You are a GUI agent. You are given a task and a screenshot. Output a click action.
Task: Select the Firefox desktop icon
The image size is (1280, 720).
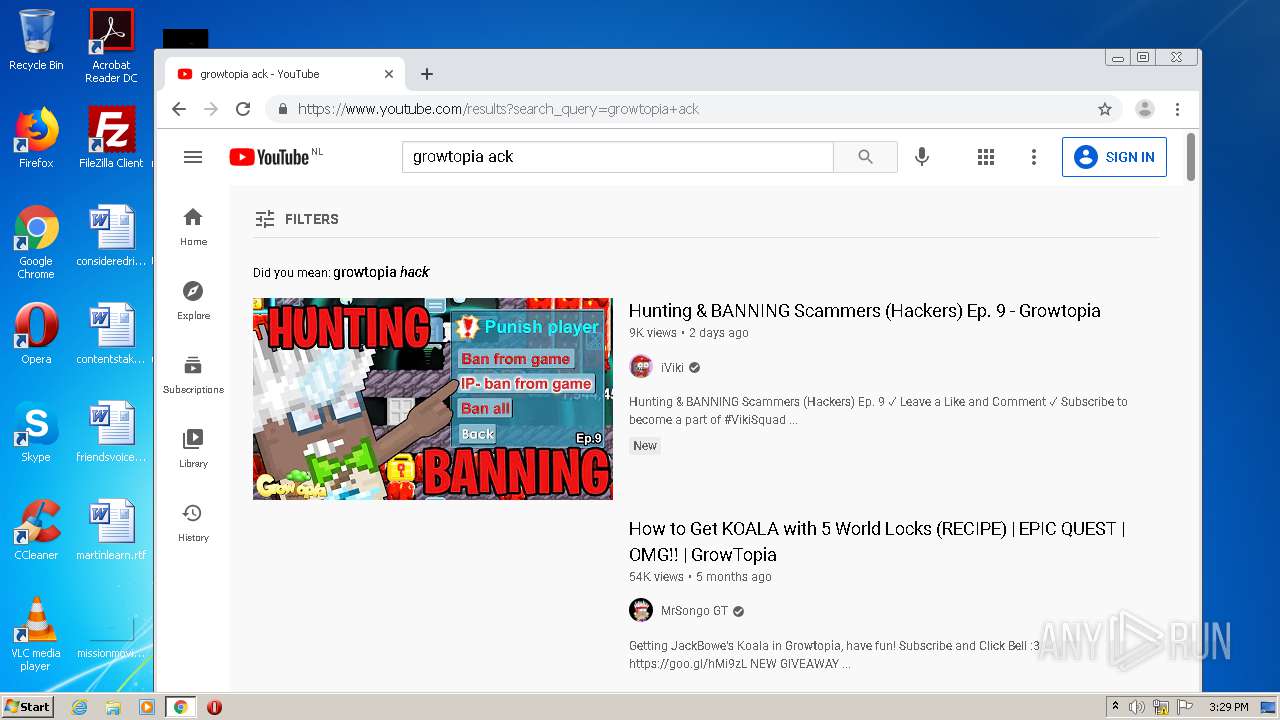coord(36,138)
